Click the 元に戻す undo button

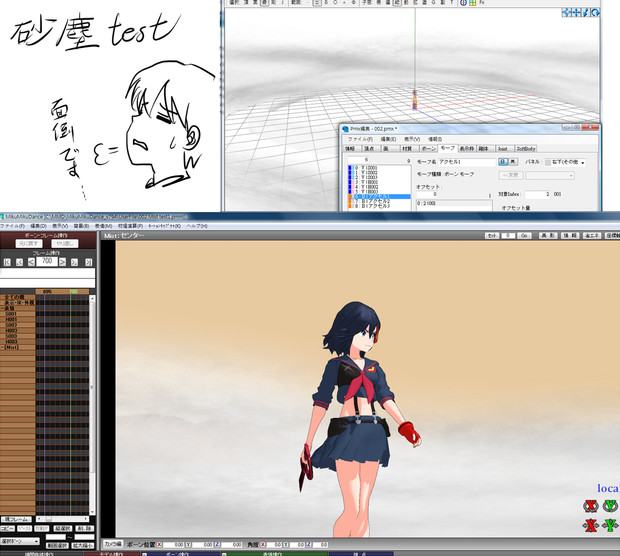click(x=29, y=244)
